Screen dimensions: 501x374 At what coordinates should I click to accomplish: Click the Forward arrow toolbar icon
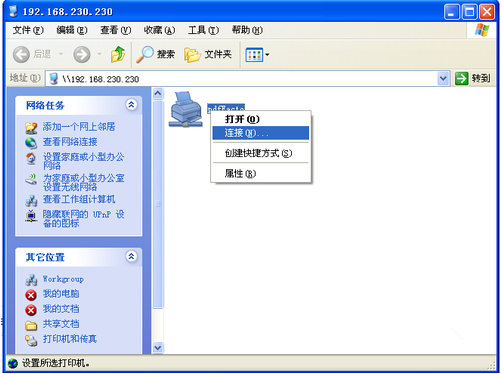point(82,54)
